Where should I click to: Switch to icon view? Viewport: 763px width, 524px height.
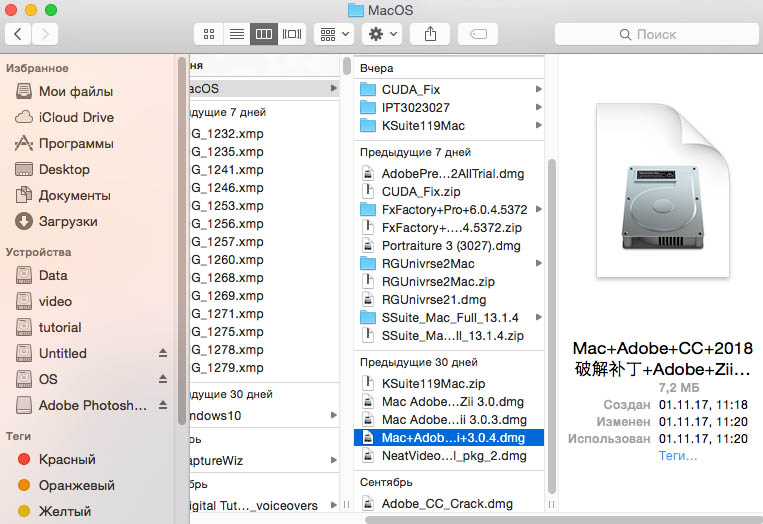click(x=209, y=34)
